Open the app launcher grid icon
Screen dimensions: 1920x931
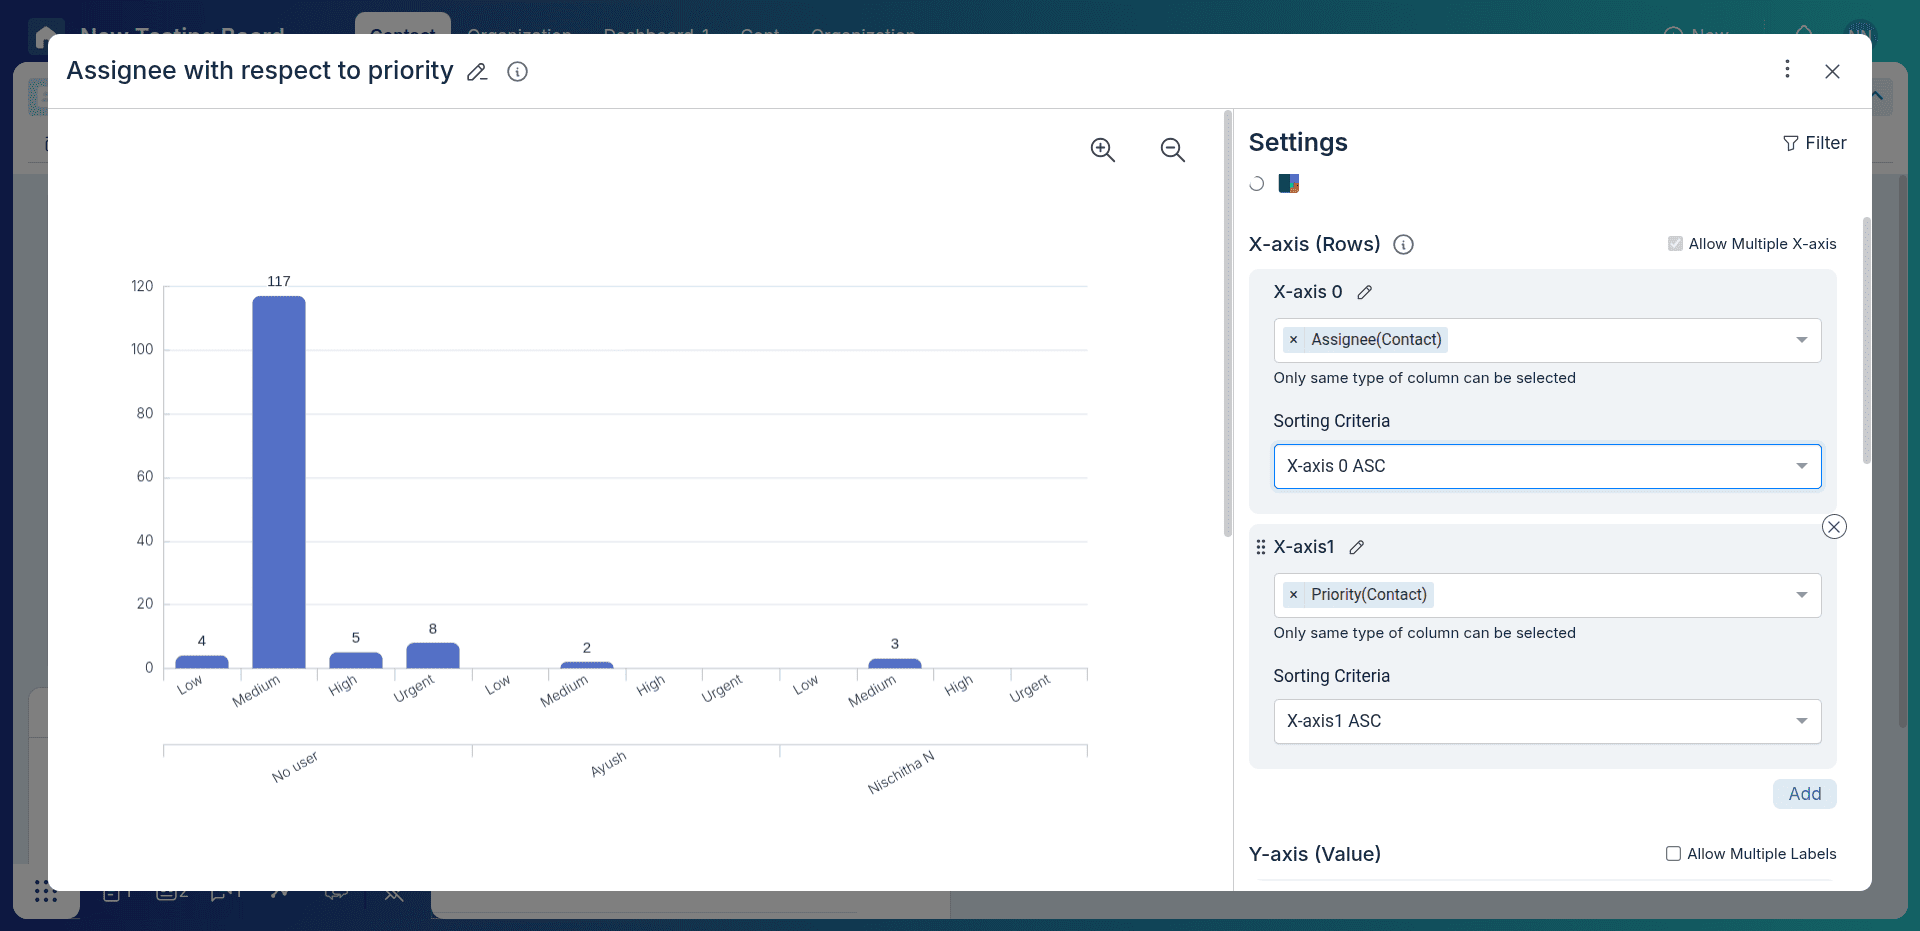pos(46,891)
